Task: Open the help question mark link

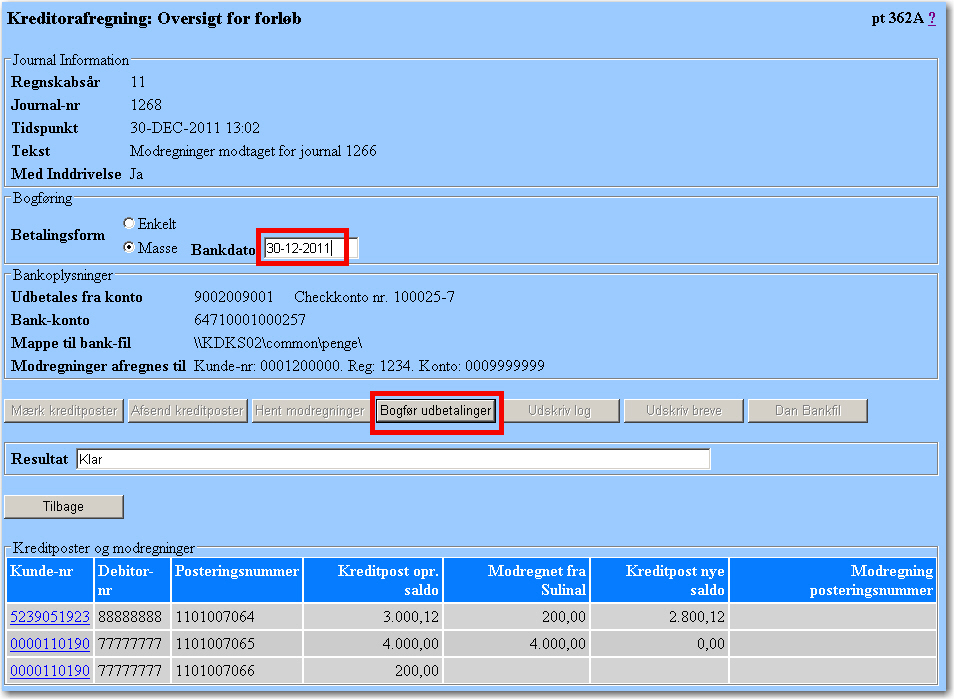Action: point(931,18)
